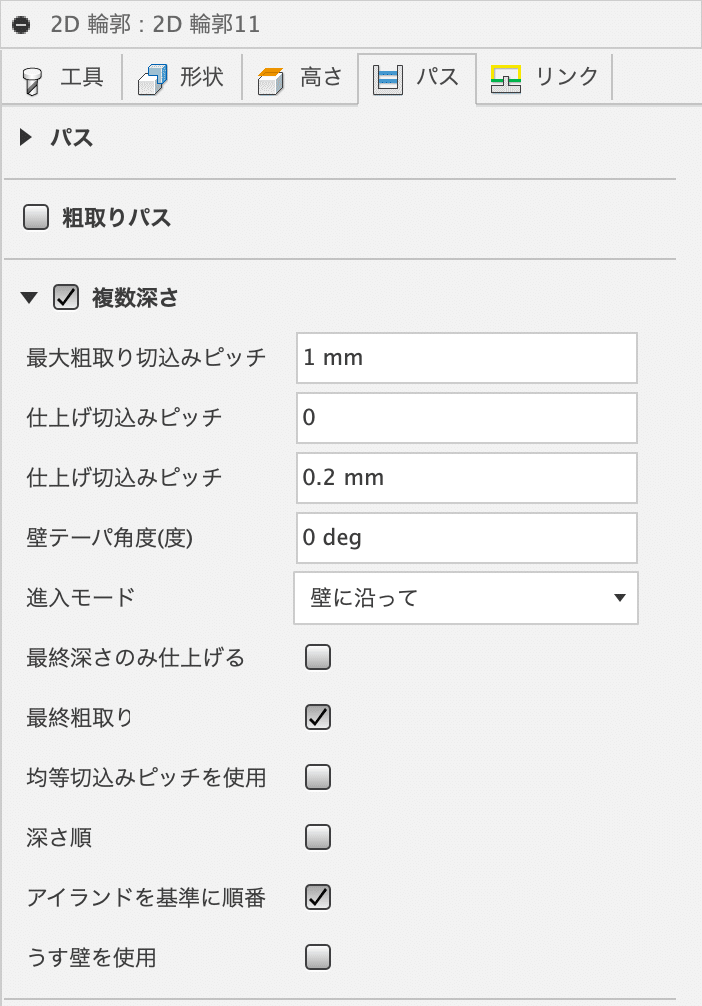Open the 進入モード dropdown
This screenshot has width=702, height=1006.
coord(466,598)
